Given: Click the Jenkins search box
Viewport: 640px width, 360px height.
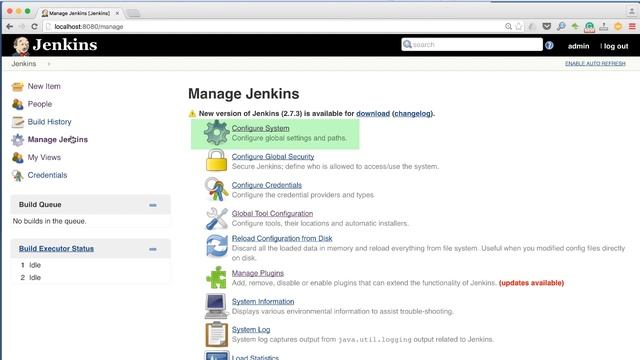Looking at the screenshot, I should point(472,45).
